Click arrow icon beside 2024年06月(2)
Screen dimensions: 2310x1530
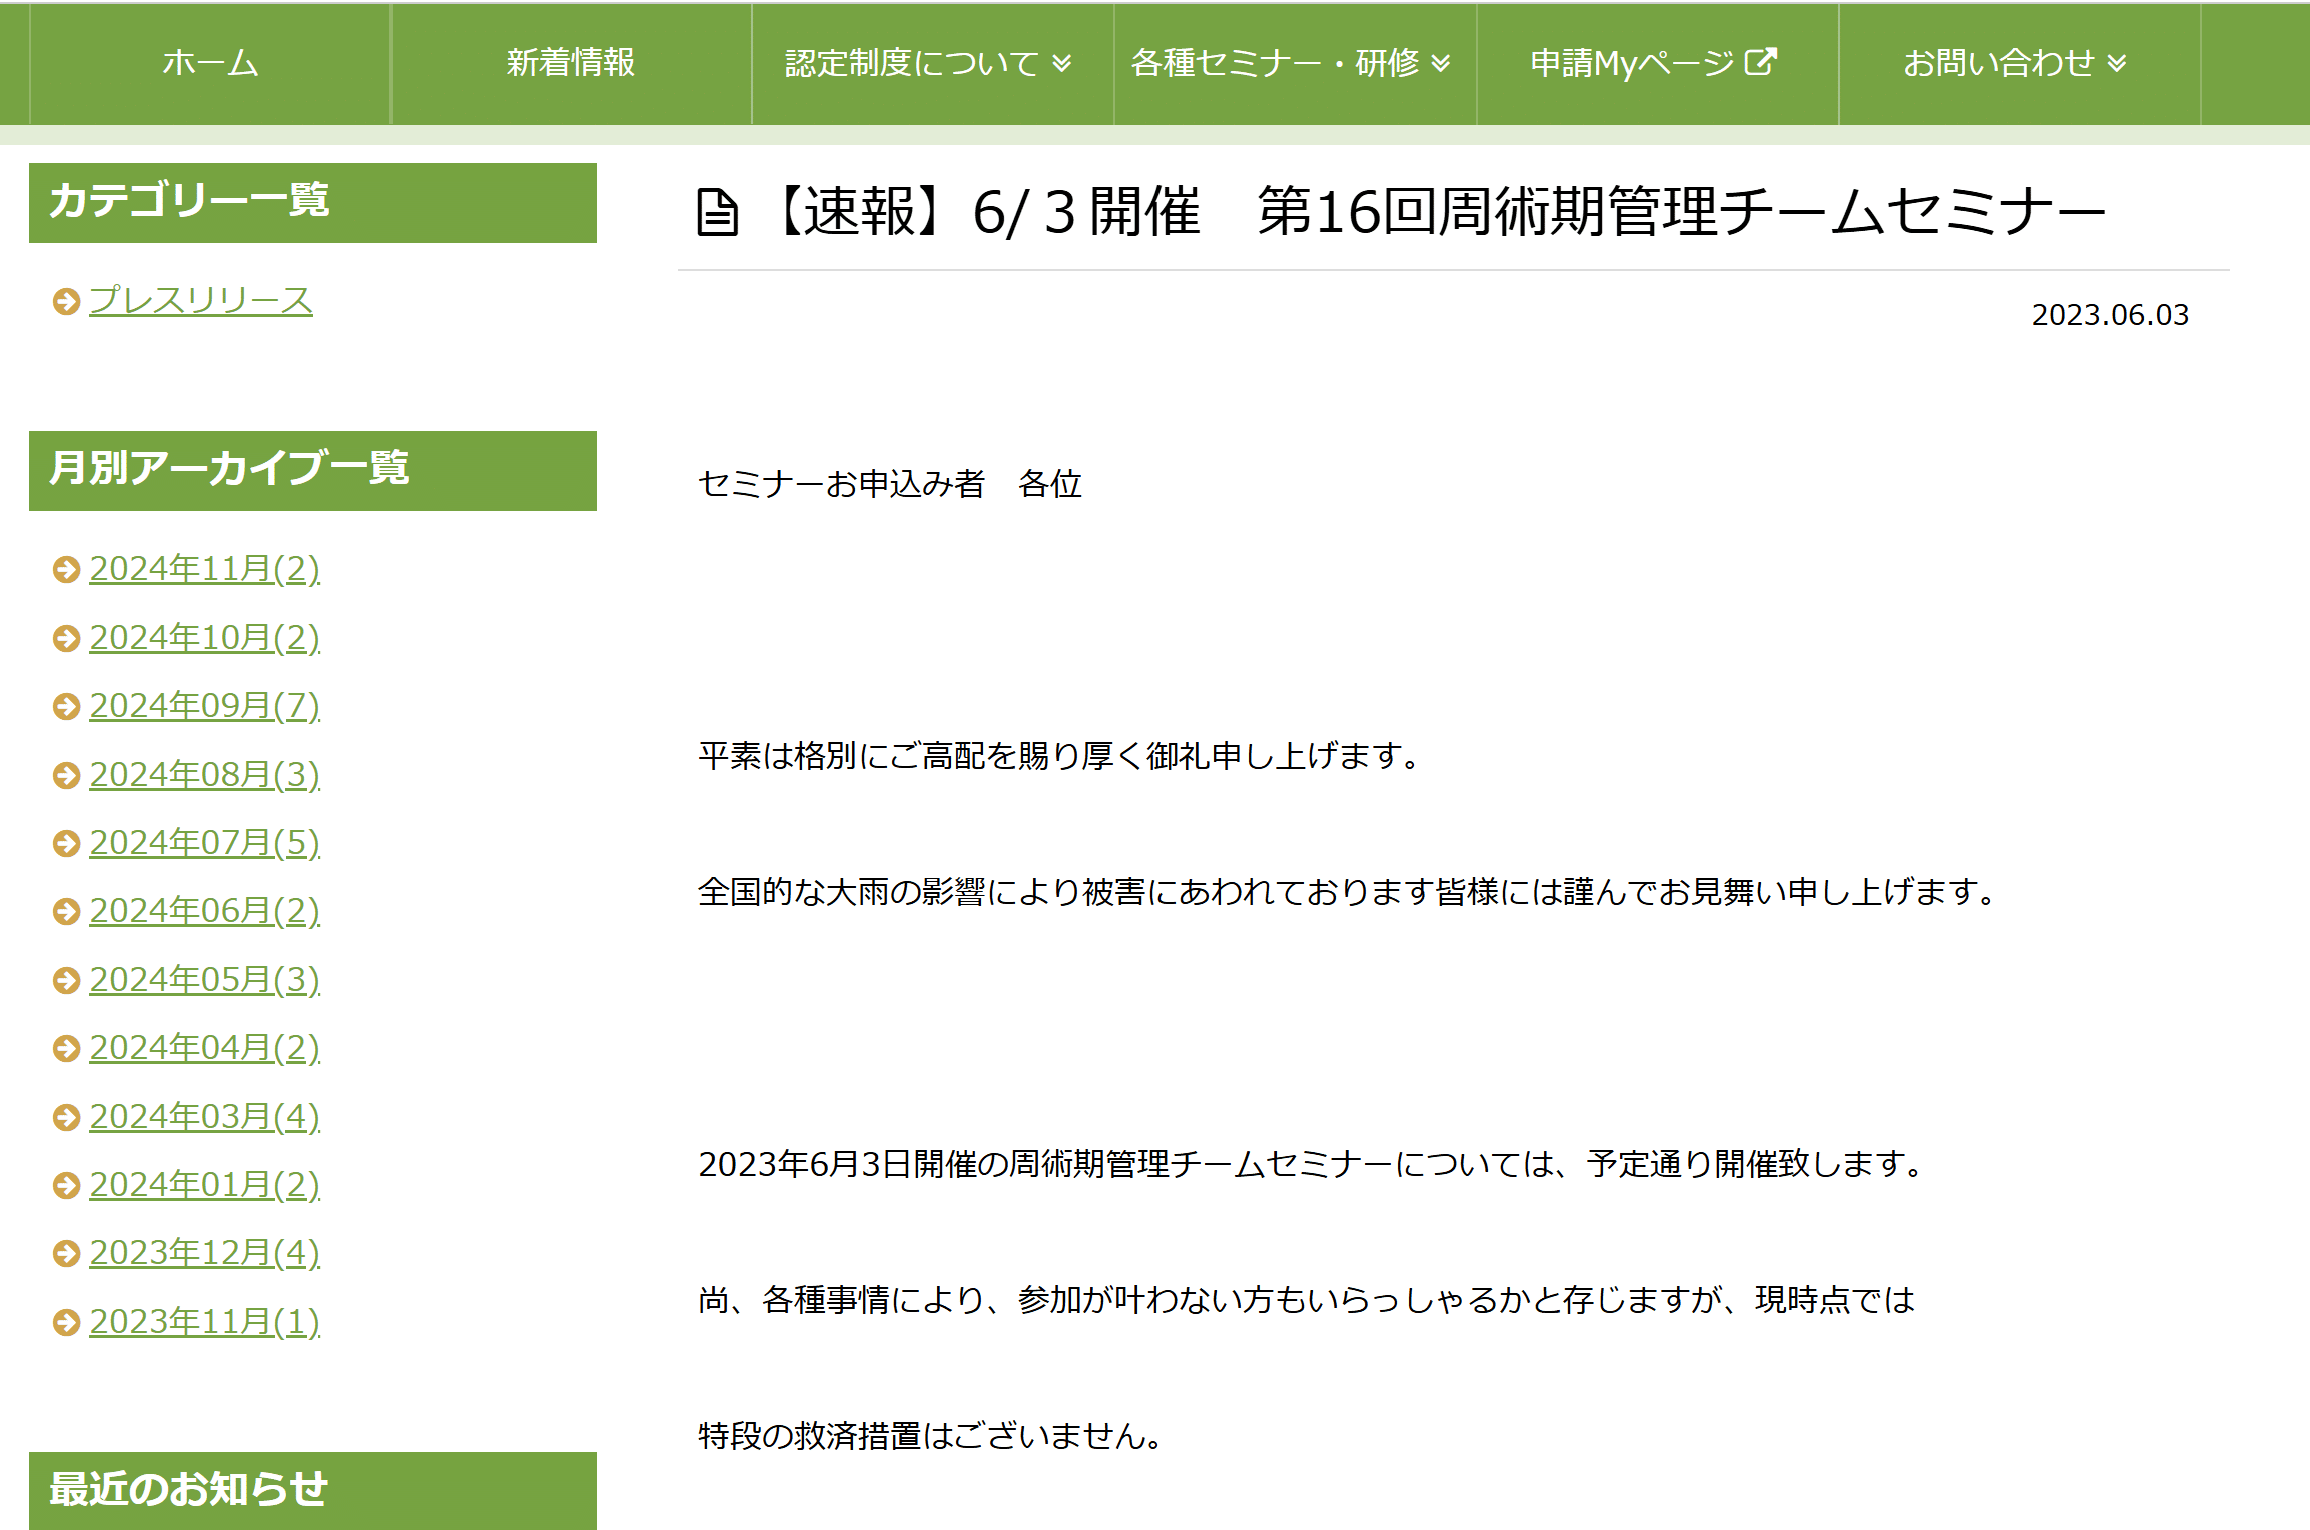coord(66,911)
